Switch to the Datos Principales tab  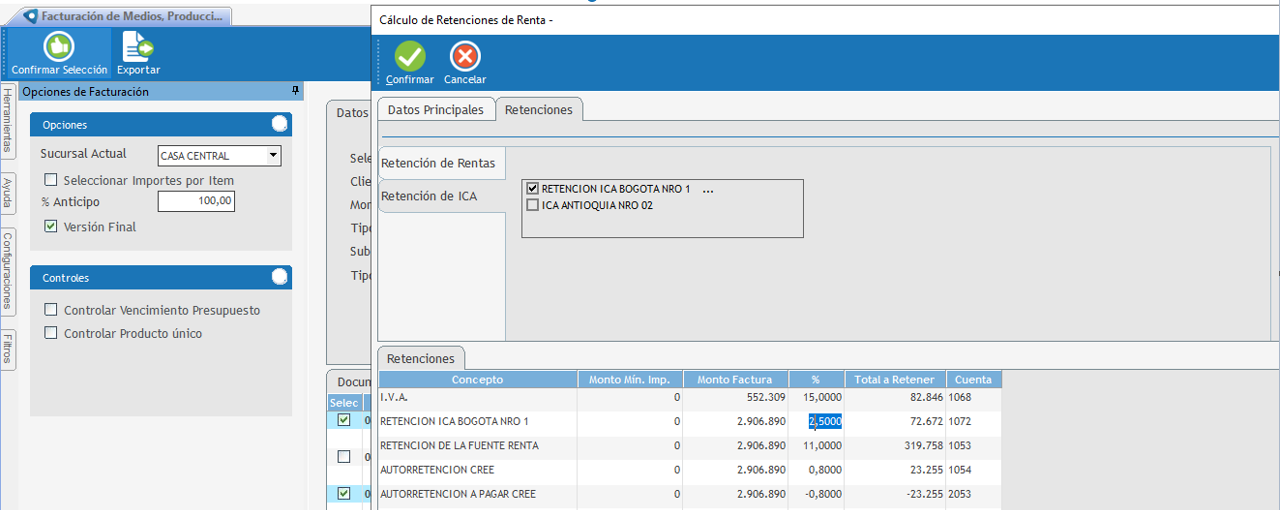pyautogui.click(x=435, y=110)
